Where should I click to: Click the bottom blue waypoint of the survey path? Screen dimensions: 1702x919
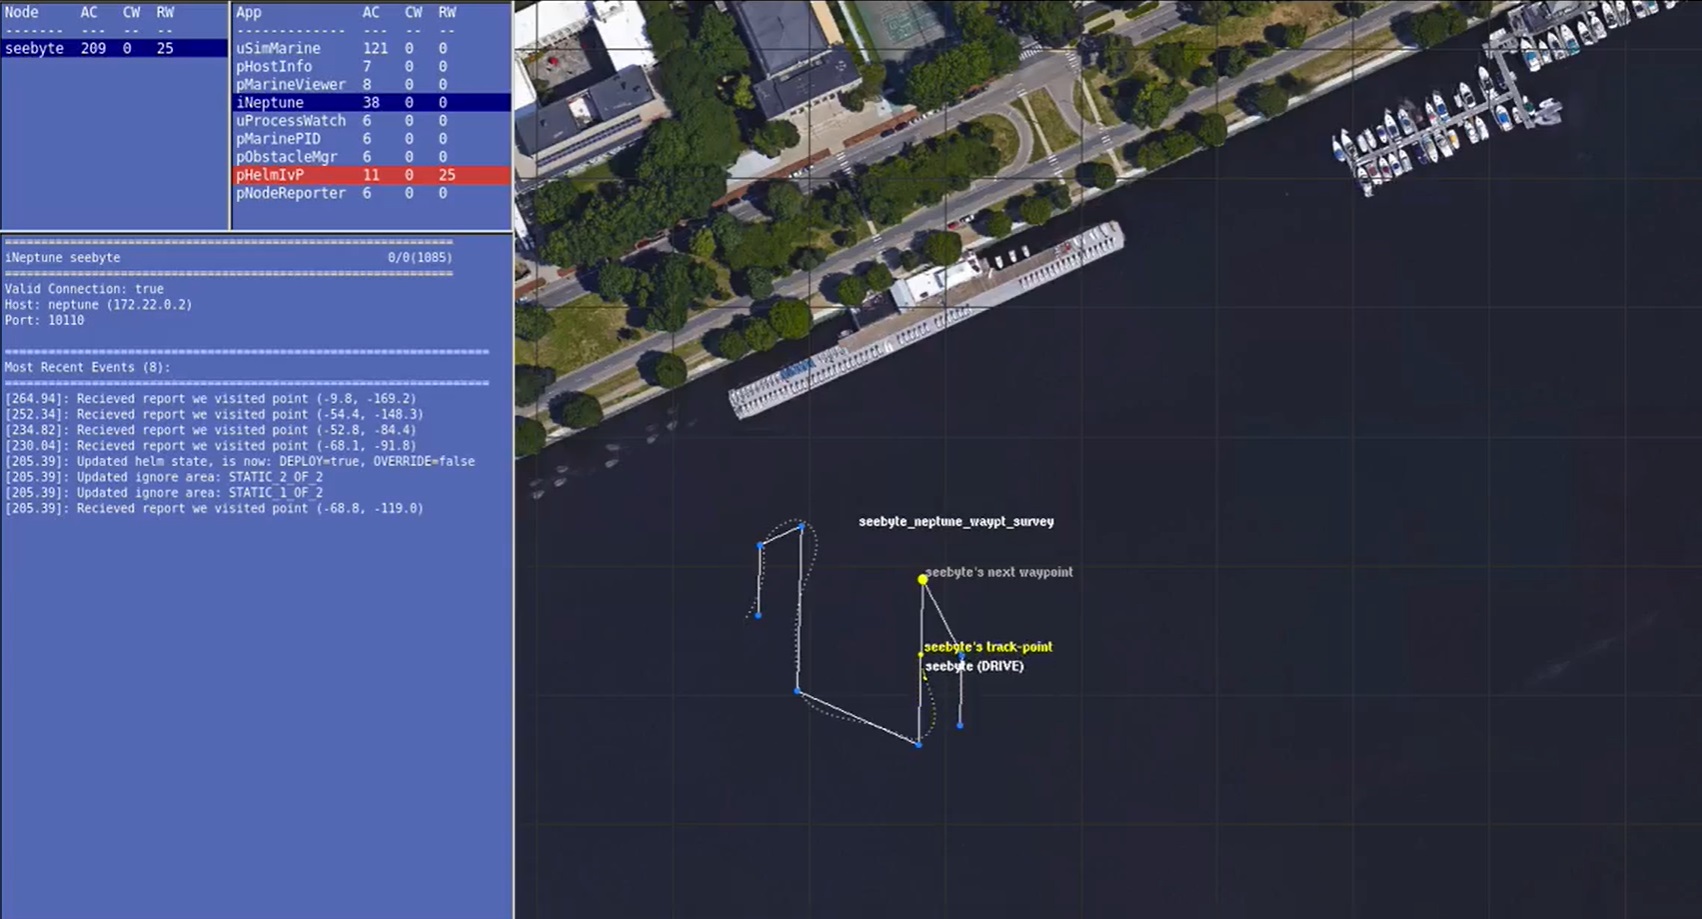[918, 743]
